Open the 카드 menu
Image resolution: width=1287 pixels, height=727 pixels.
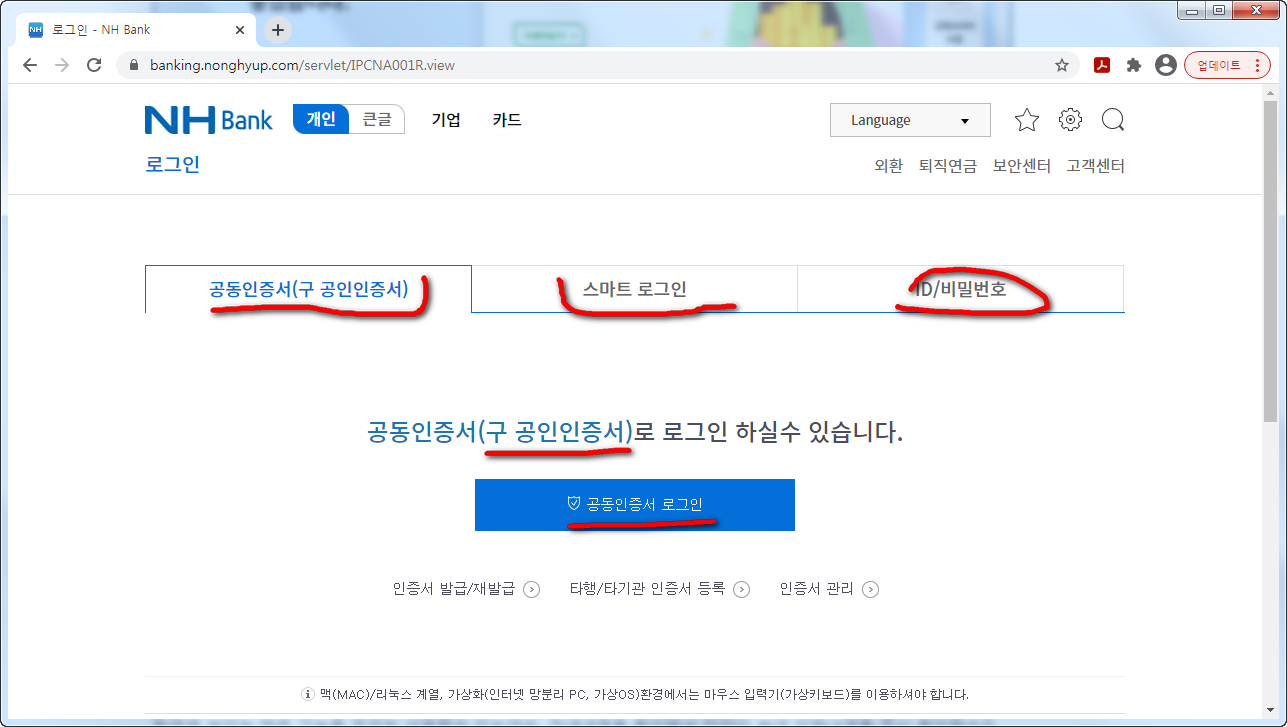pyautogui.click(x=507, y=120)
